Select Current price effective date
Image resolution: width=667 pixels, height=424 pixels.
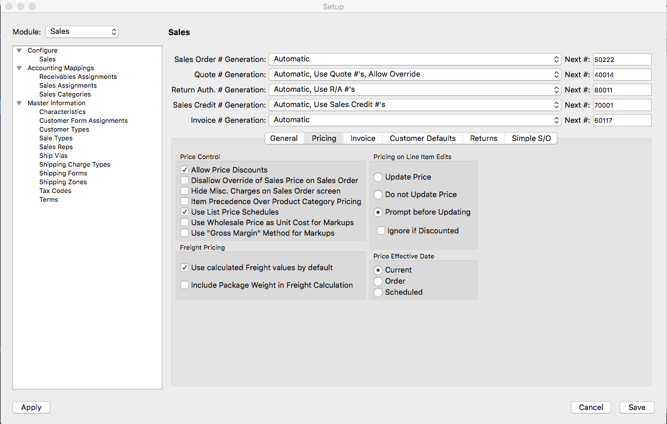pyautogui.click(x=378, y=270)
